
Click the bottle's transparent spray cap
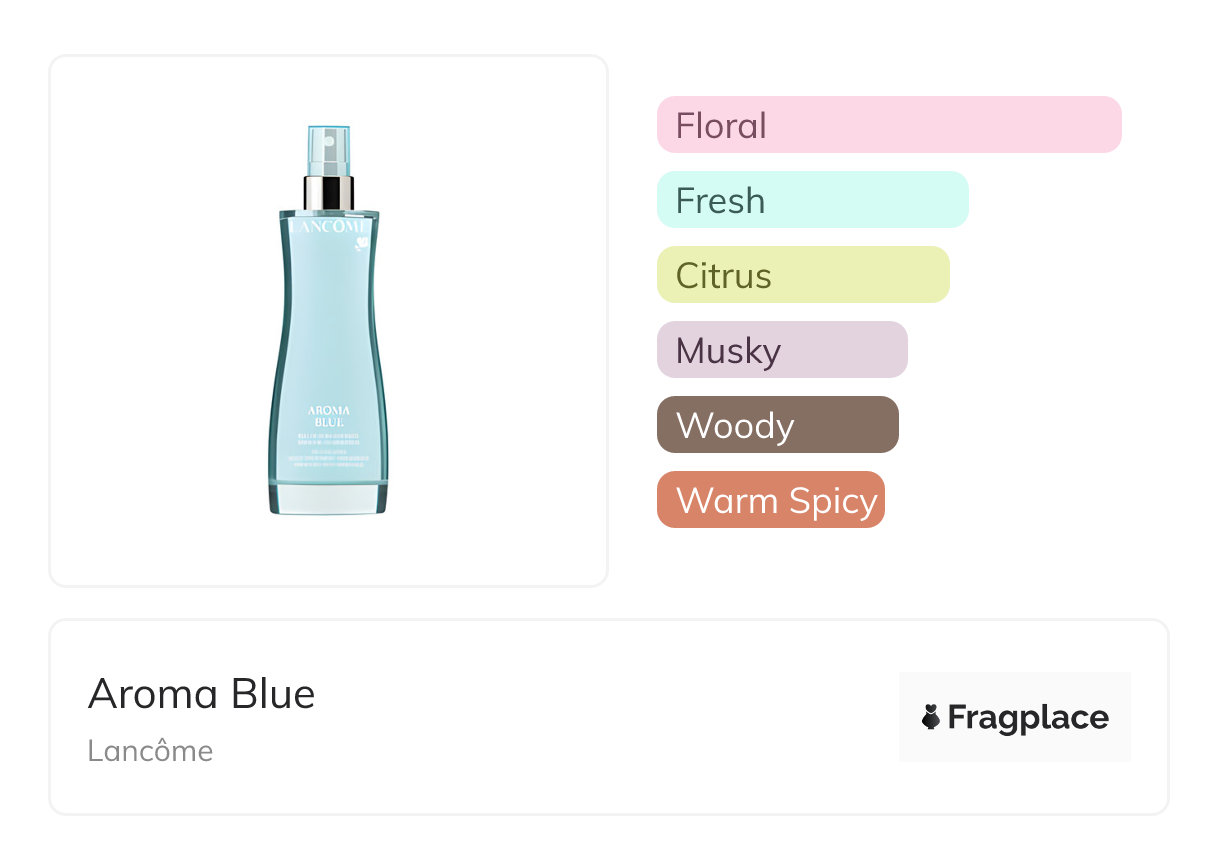tap(328, 150)
